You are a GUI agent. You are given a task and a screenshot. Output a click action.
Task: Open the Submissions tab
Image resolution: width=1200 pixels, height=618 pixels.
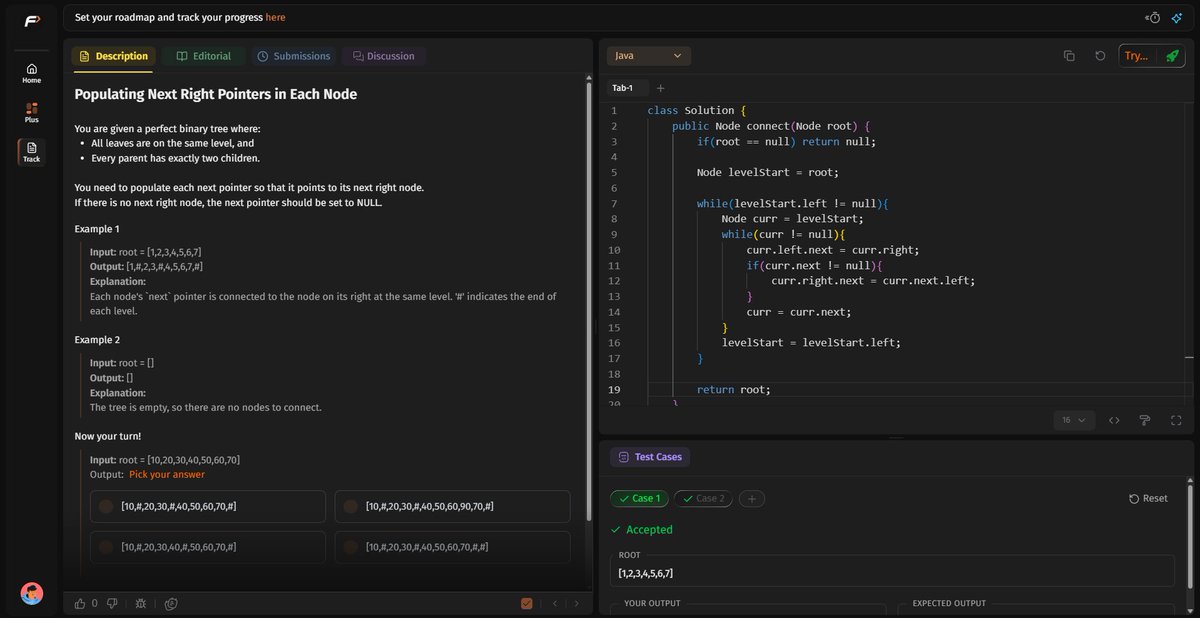(x=293, y=56)
